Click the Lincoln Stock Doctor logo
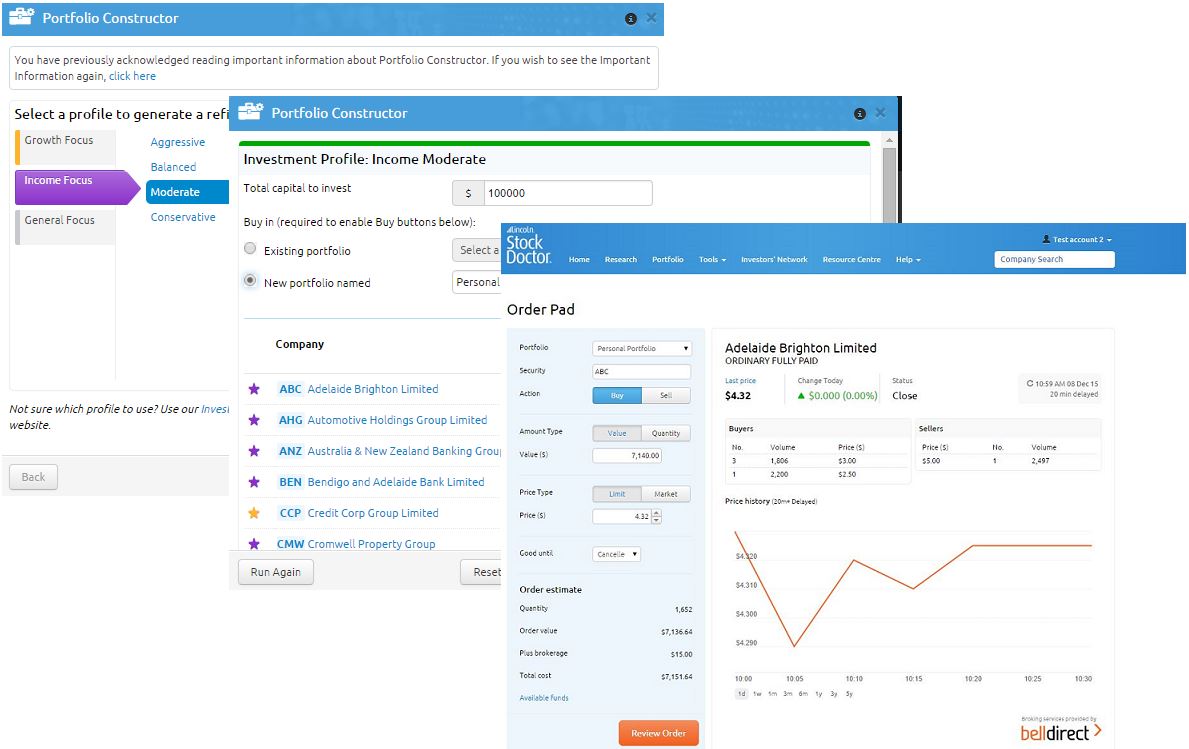The image size is (1189, 749). (x=528, y=245)
